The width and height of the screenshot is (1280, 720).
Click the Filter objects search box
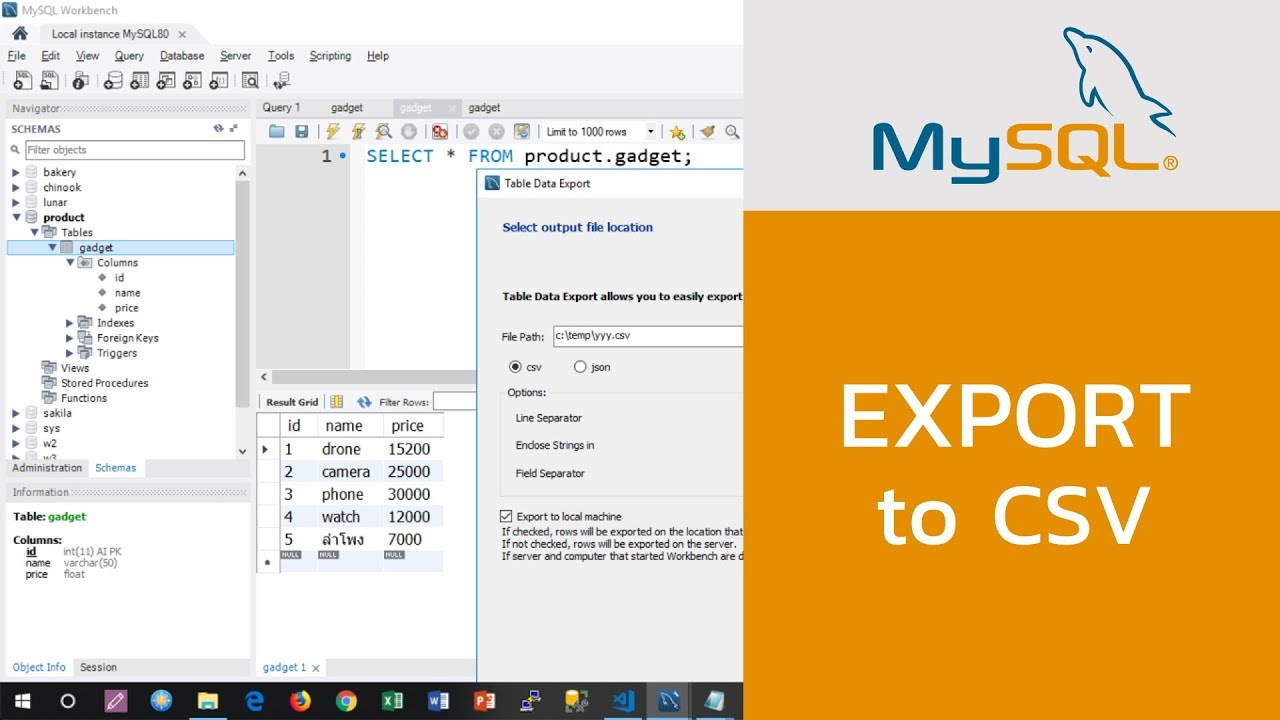(134, 150)
